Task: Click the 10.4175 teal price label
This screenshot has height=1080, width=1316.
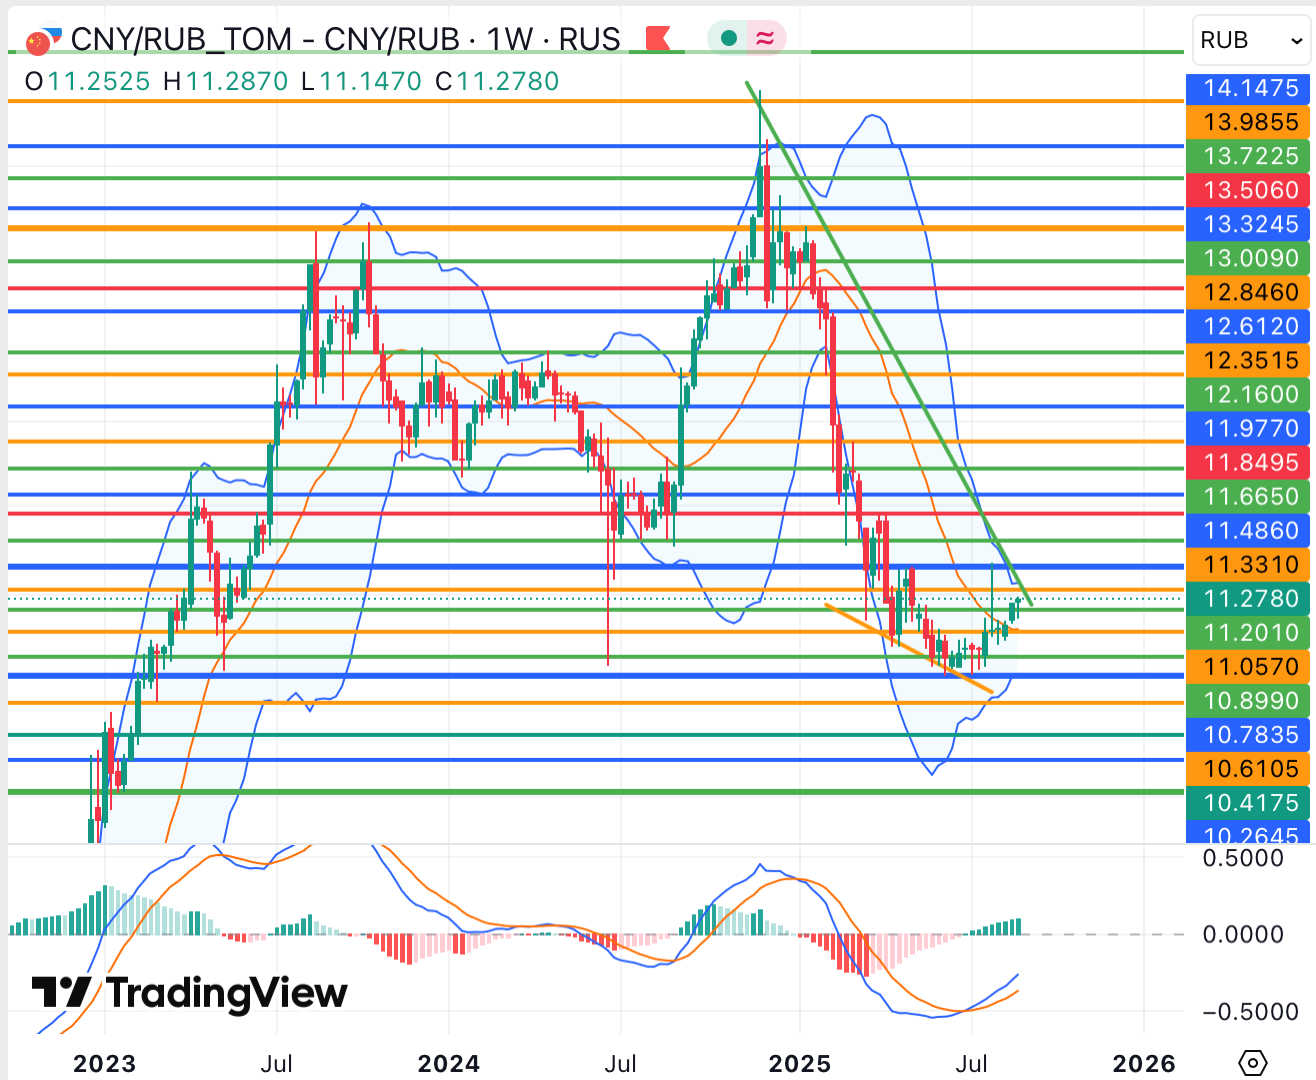Action: point(1249,803)
